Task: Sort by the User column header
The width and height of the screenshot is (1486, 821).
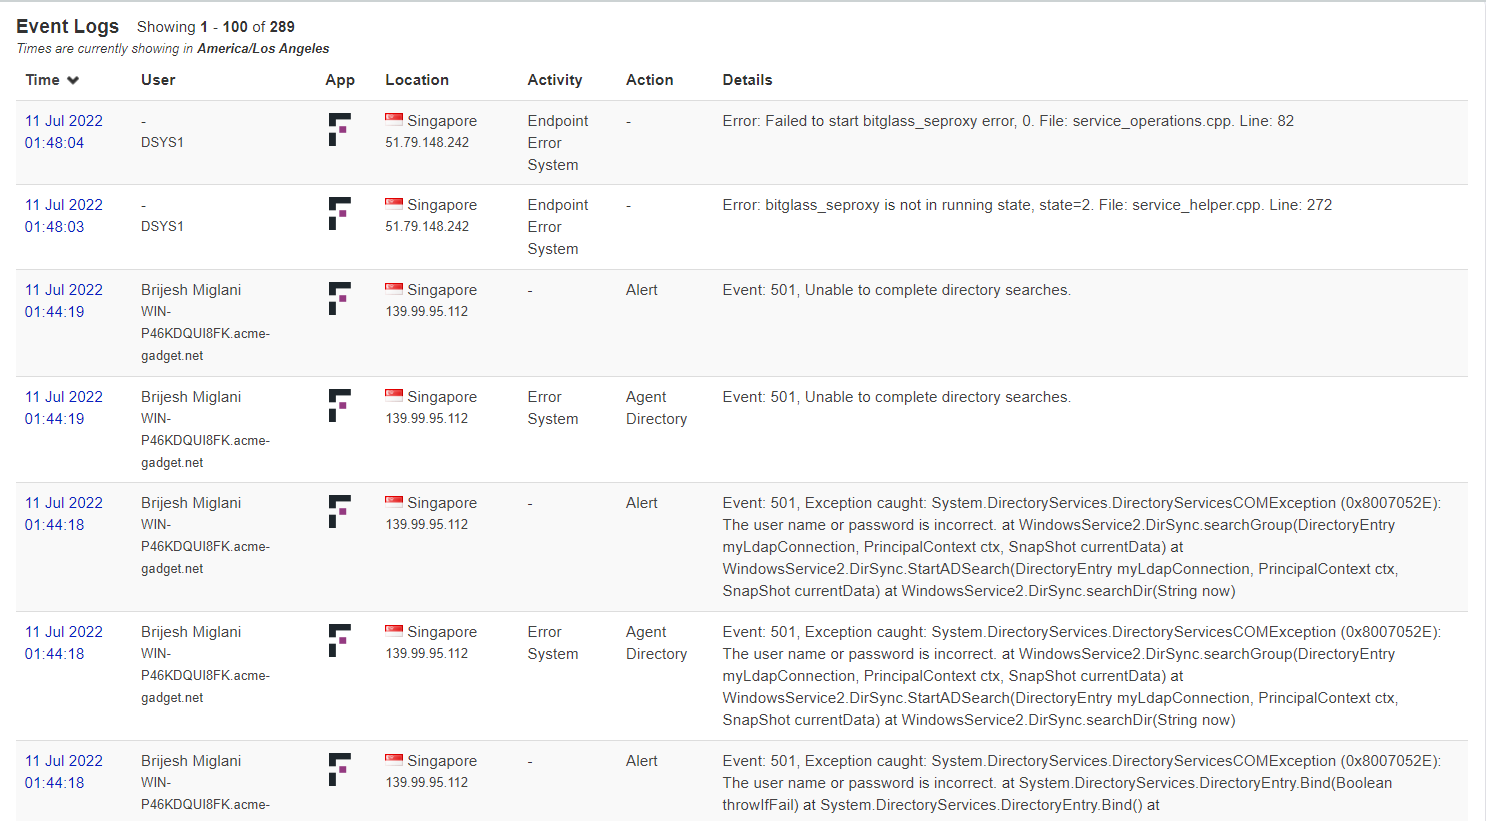Action: (158, 80)
